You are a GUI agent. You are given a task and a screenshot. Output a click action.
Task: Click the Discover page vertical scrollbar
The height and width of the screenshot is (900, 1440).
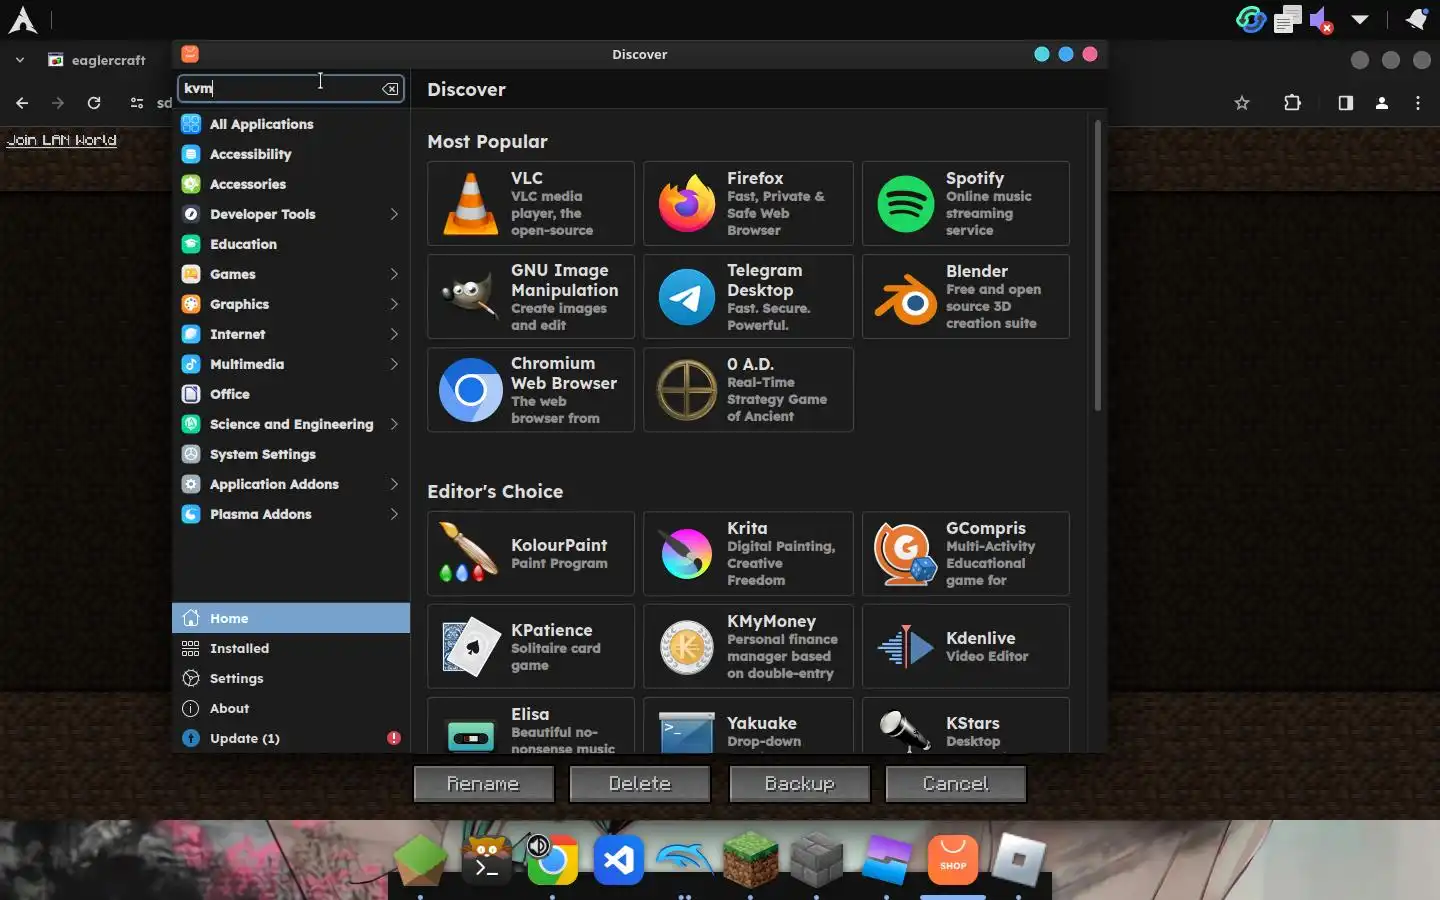tap(1097, 265)
